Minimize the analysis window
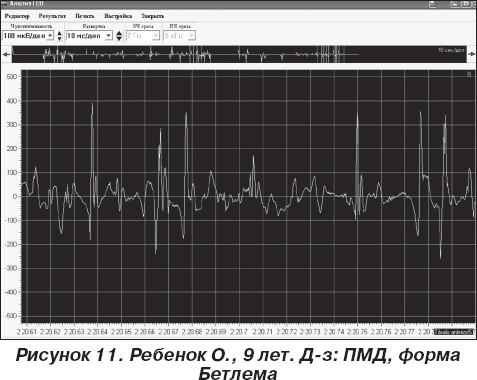Viewport: 477px width, 380px height. 455,4
